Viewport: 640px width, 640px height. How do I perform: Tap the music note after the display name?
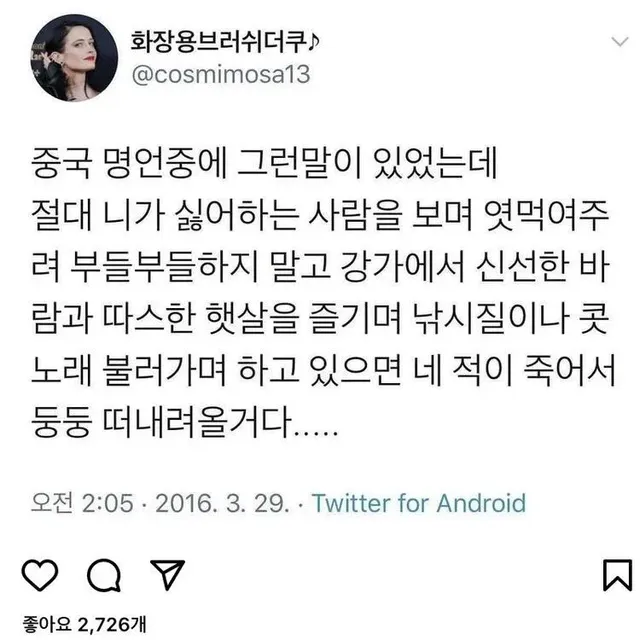[x=313, y=42]
